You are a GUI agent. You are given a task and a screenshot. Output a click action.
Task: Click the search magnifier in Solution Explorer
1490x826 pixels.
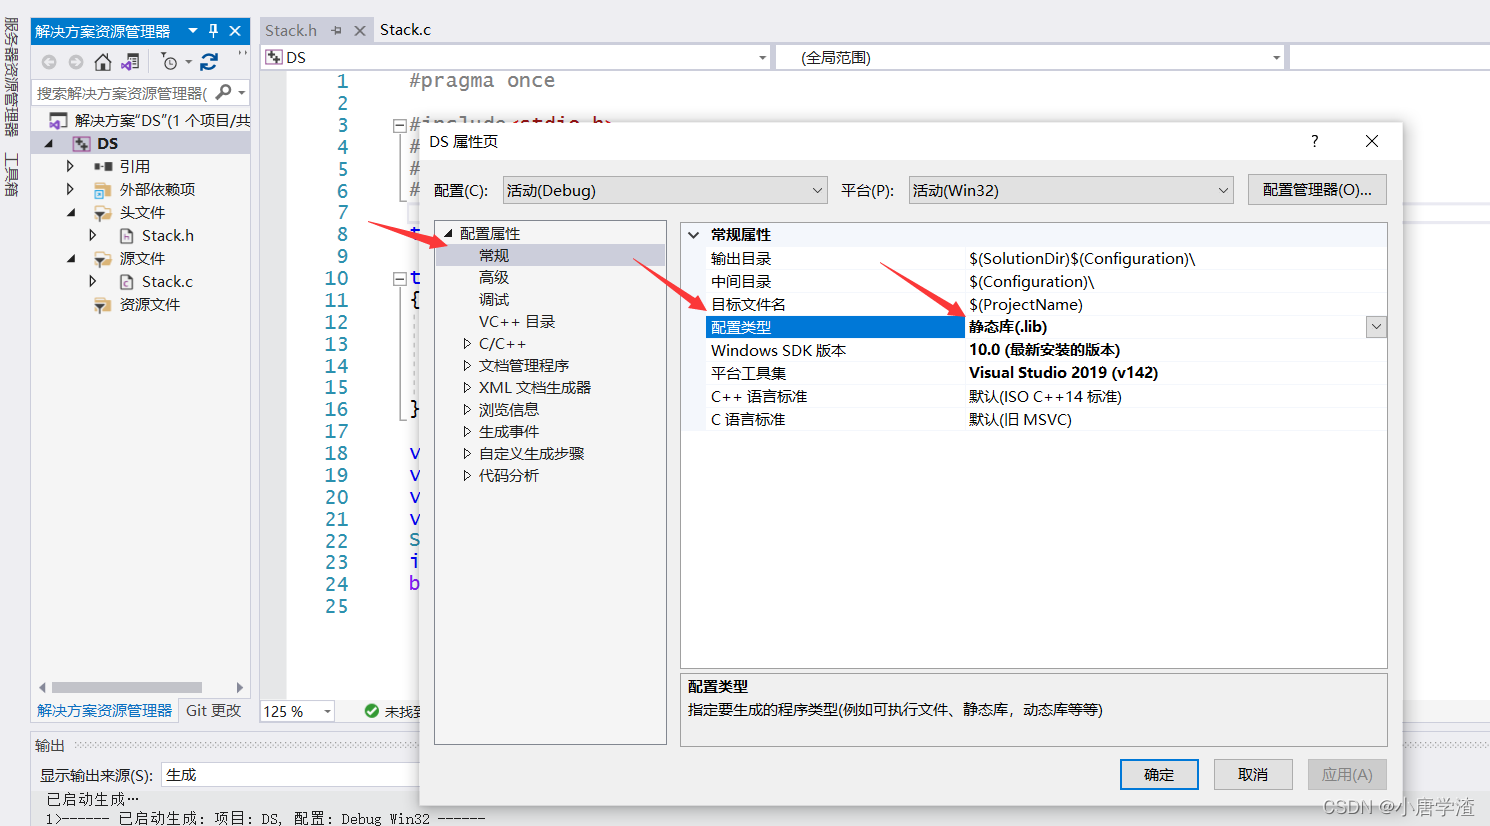pos(224,92)
